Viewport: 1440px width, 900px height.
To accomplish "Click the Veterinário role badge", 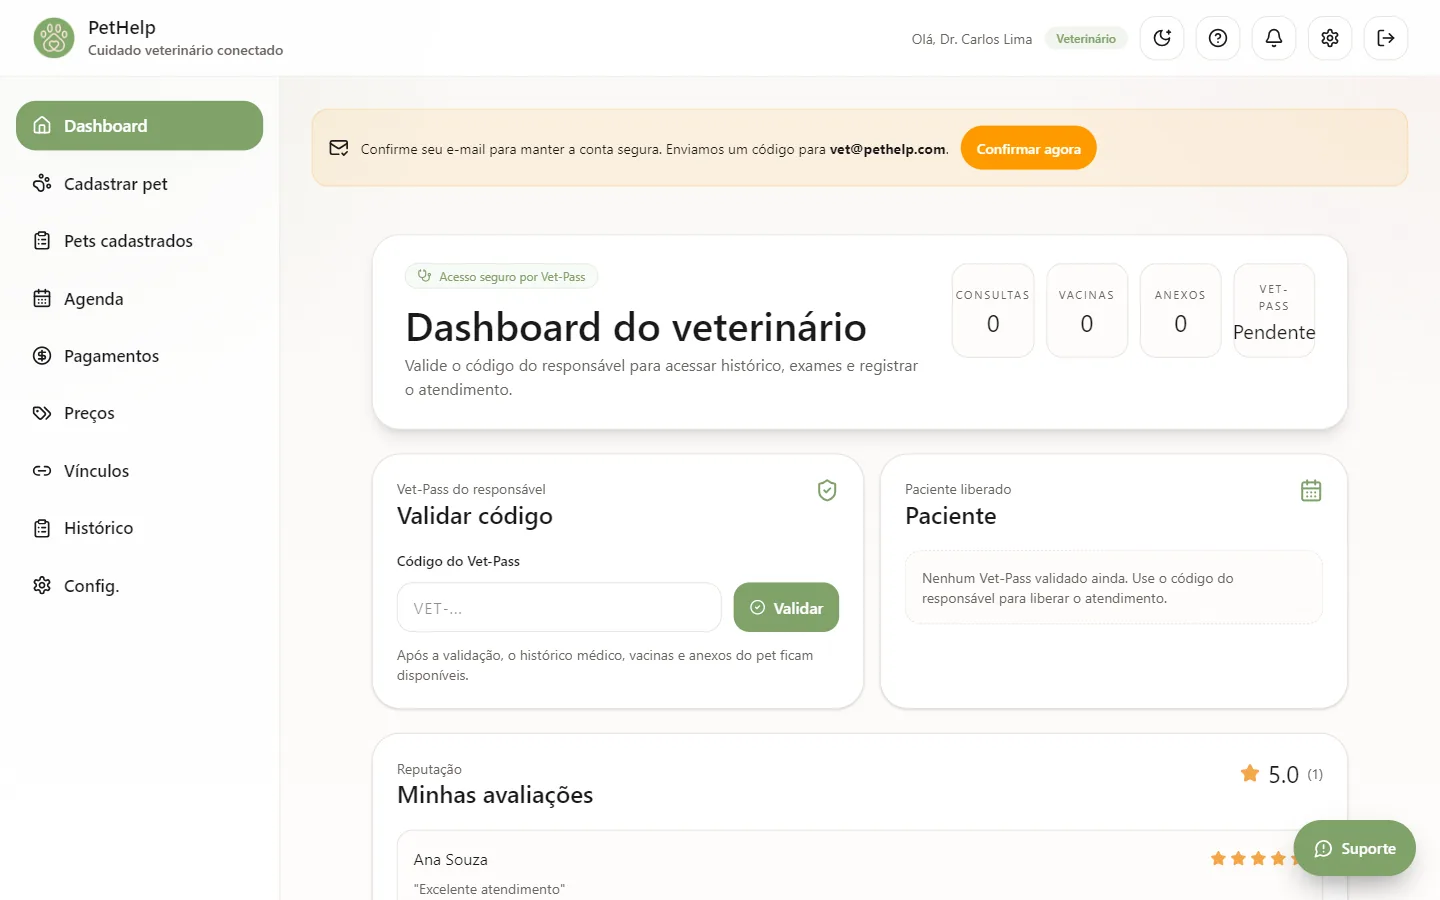I will [x=1086, y=38].
